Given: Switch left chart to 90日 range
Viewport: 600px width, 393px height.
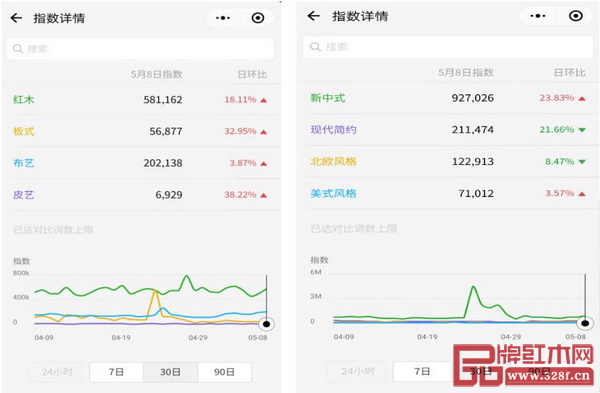Looking at the screenshot, I should (225, 372).
